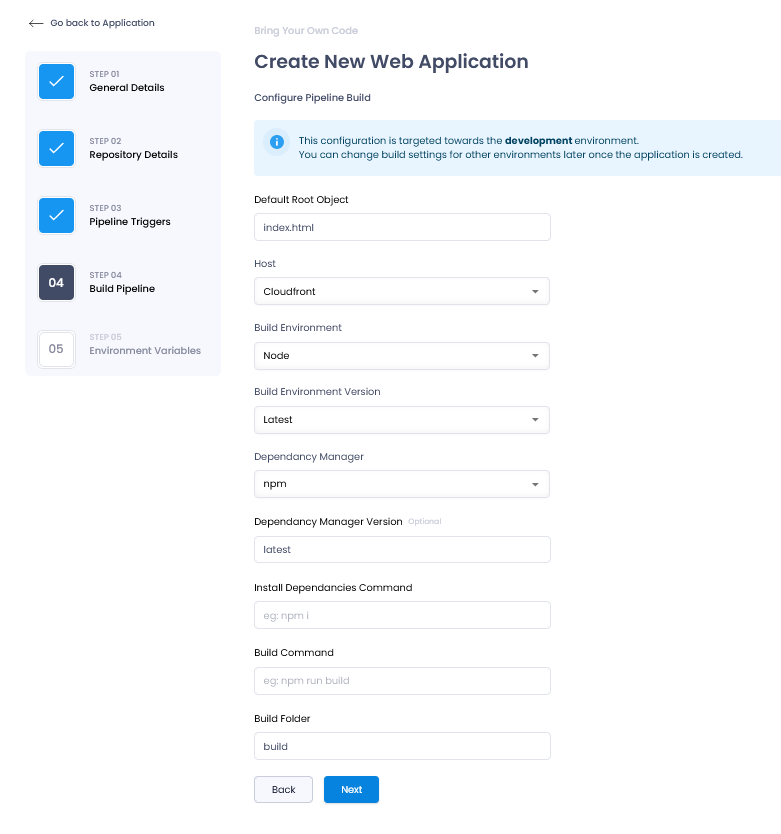Screen dimensions: 781x834
Task: Select the 04 Build Pipeline step badge
Action: [x=56, y=282]
